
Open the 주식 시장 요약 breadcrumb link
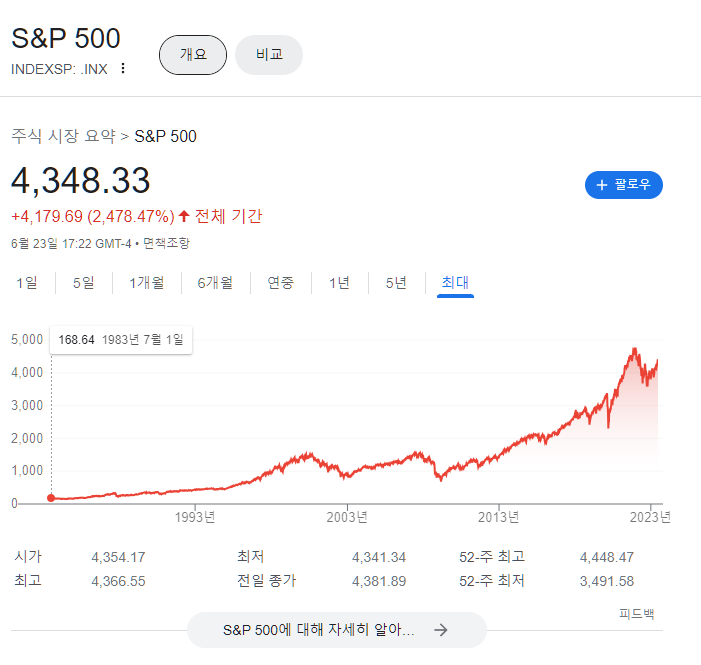[63, 136]
